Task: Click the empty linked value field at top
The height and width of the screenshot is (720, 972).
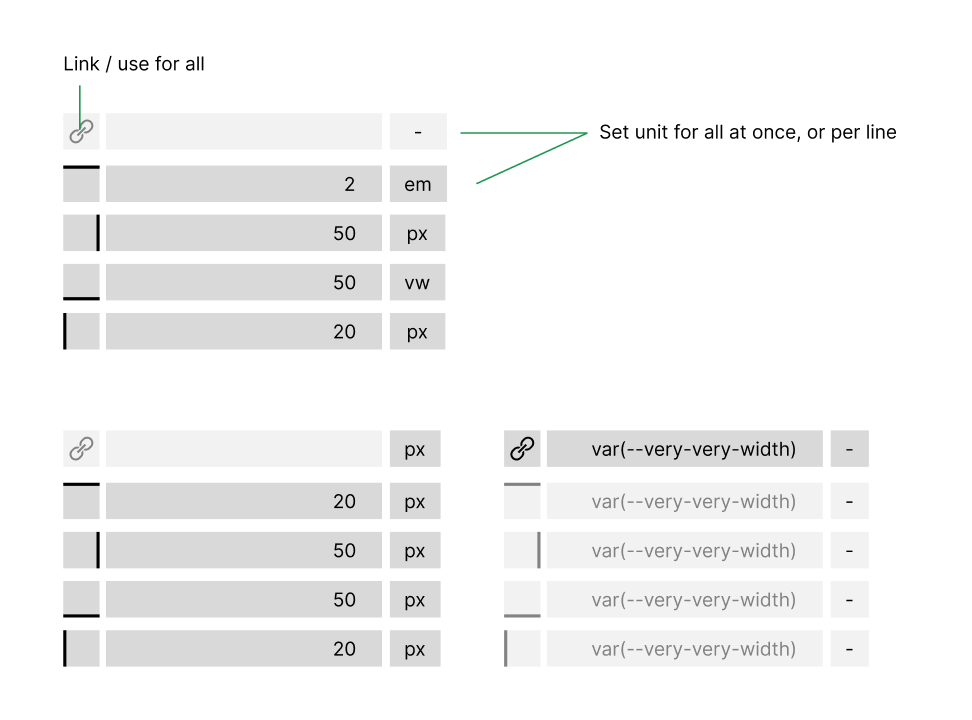Action: pos(244,131)
